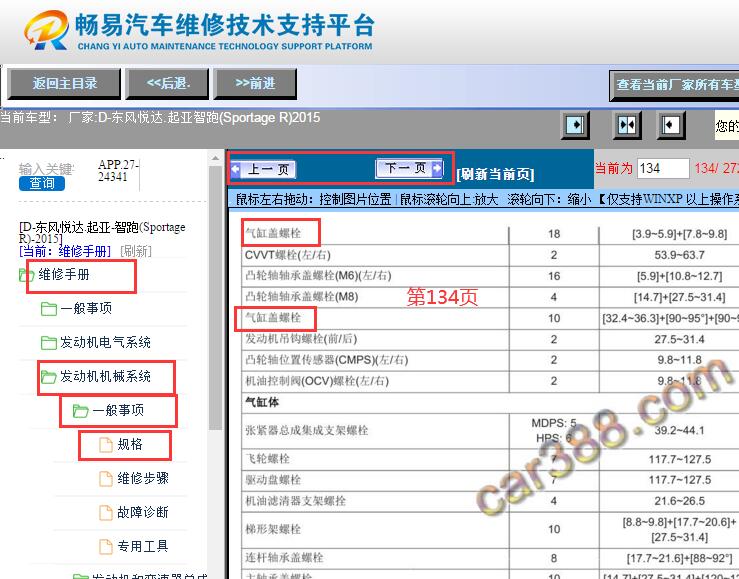The height and width of the screenshot is (579, 739).
Task: Go to next page with 下一页
Action: pos(409,168)
